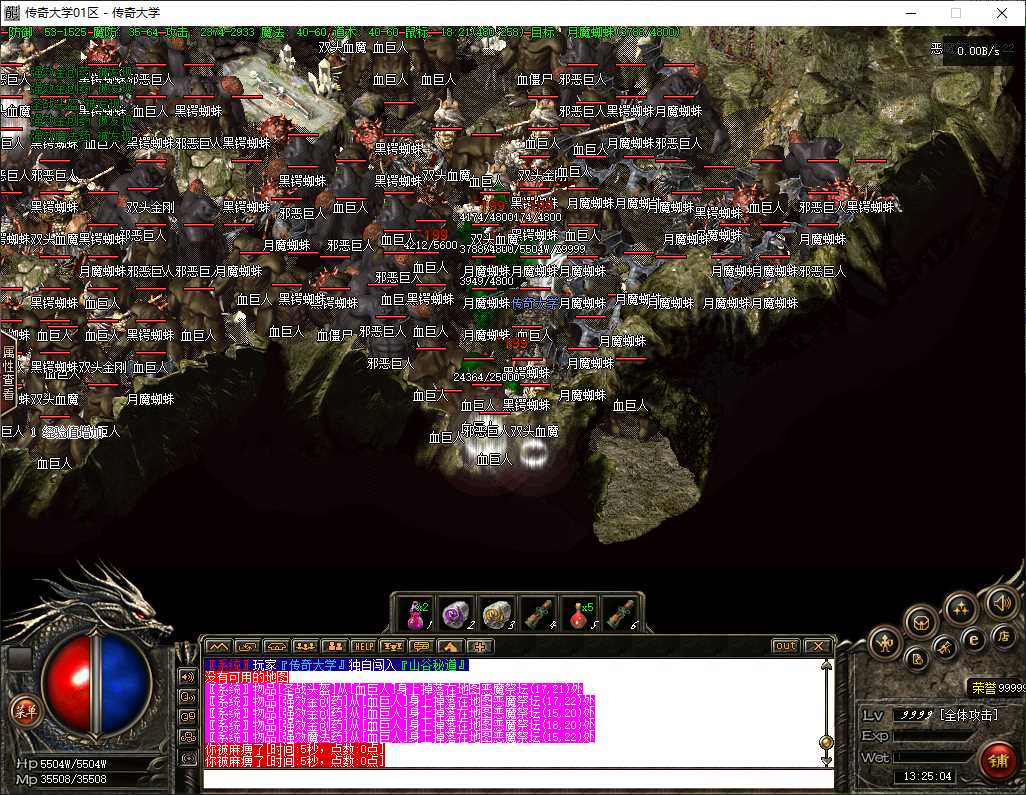Click the chat scrollbar down arrow
The height and width of the screenshot is (795, 1026).
(x=826, y=761)
